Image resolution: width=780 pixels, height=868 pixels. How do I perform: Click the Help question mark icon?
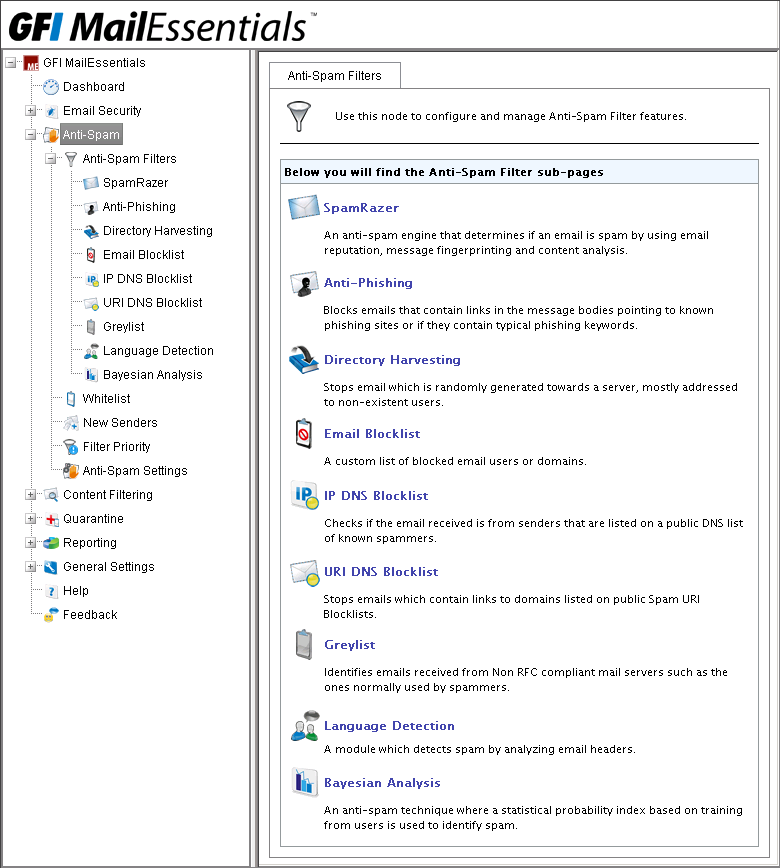(51, 591)
